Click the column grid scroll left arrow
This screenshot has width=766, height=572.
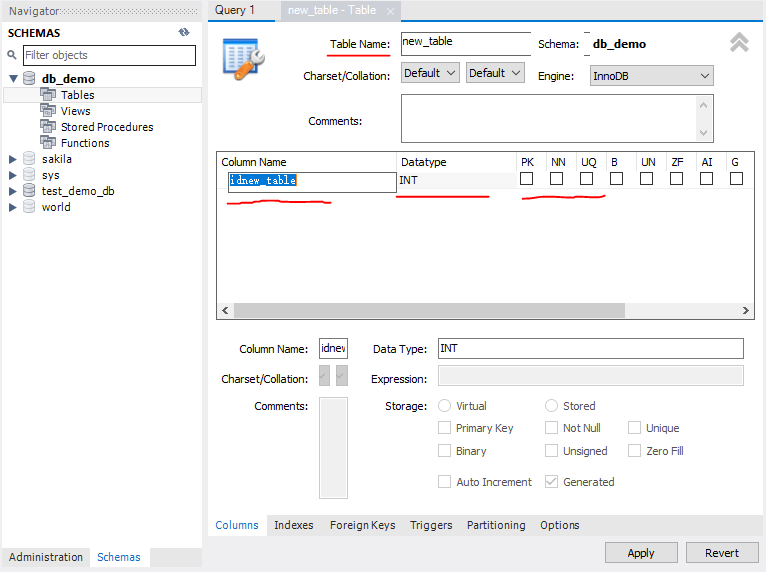coord(225,310)
